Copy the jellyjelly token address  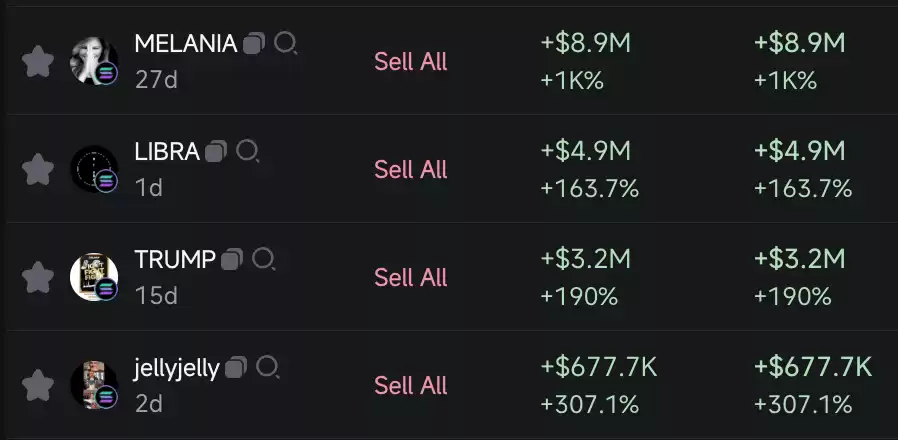(236, 367)
